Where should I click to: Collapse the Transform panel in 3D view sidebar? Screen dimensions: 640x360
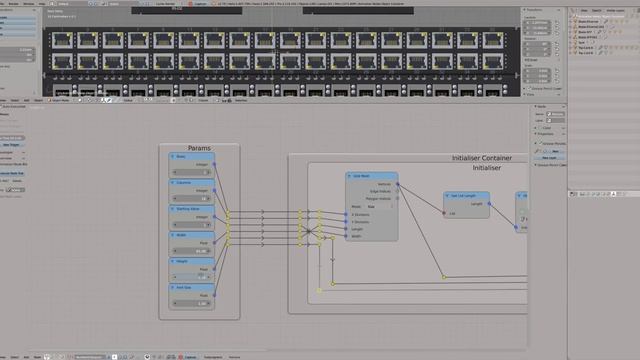[525, 10]
